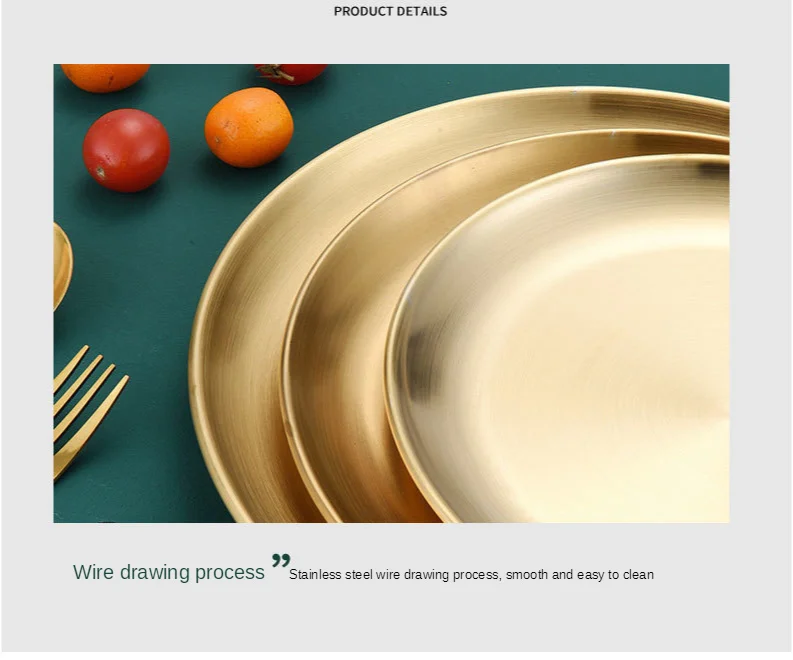Click the Wire drawing process title

pos(168,572)
